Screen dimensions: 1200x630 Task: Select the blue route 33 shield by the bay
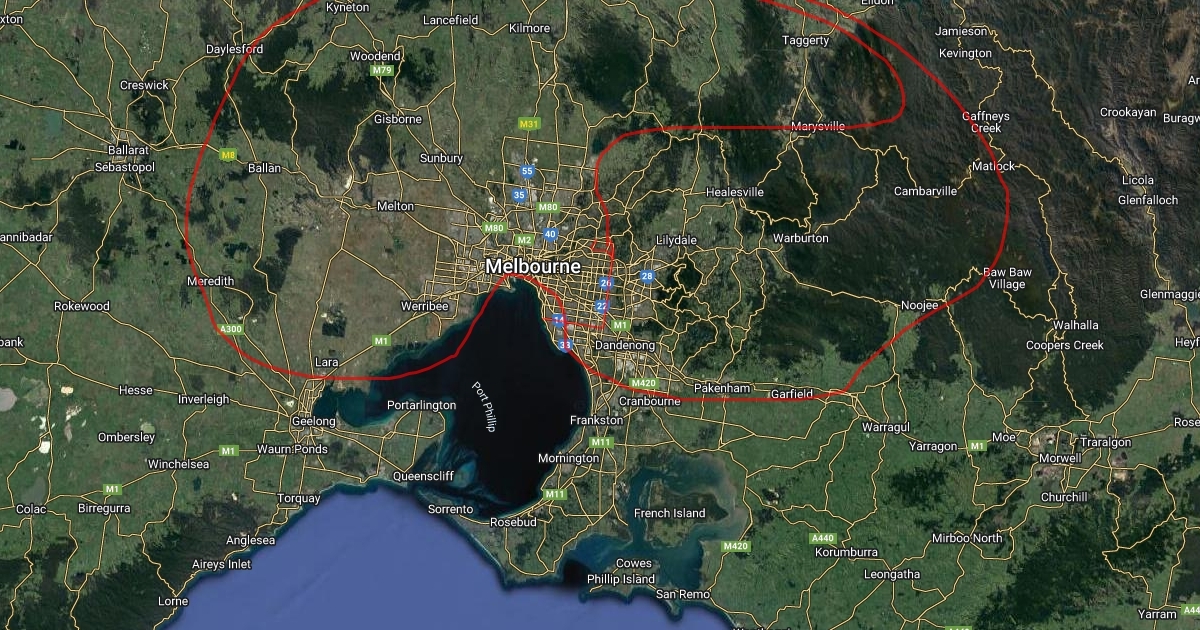[565, 345]
